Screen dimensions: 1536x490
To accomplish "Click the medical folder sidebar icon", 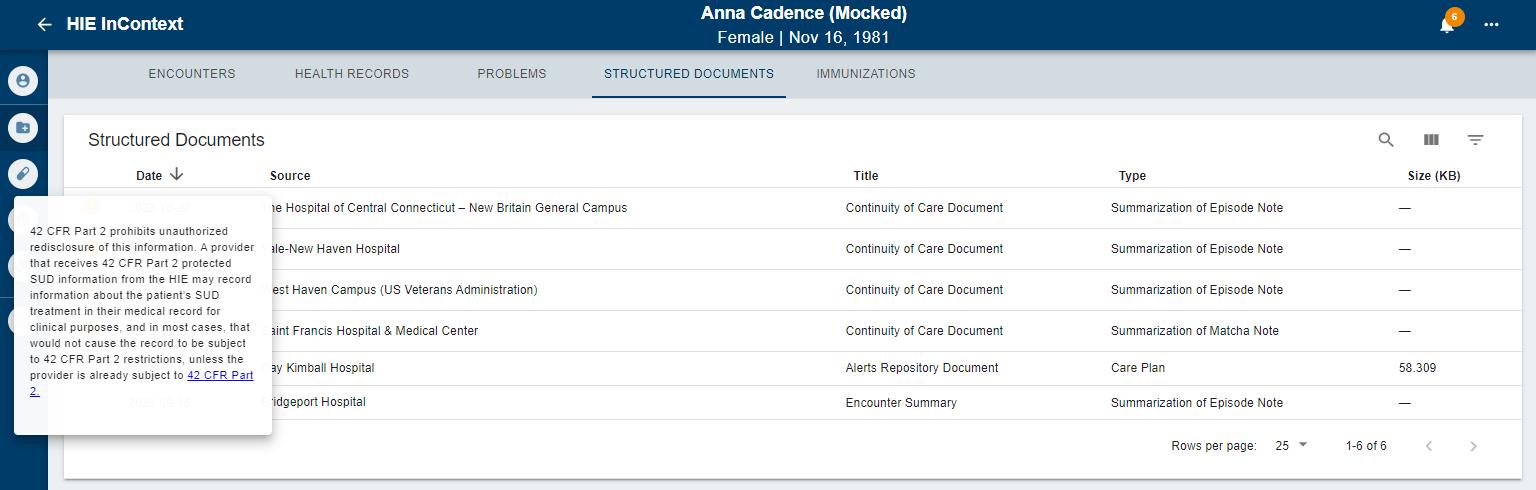I will (x=23, y=127).
